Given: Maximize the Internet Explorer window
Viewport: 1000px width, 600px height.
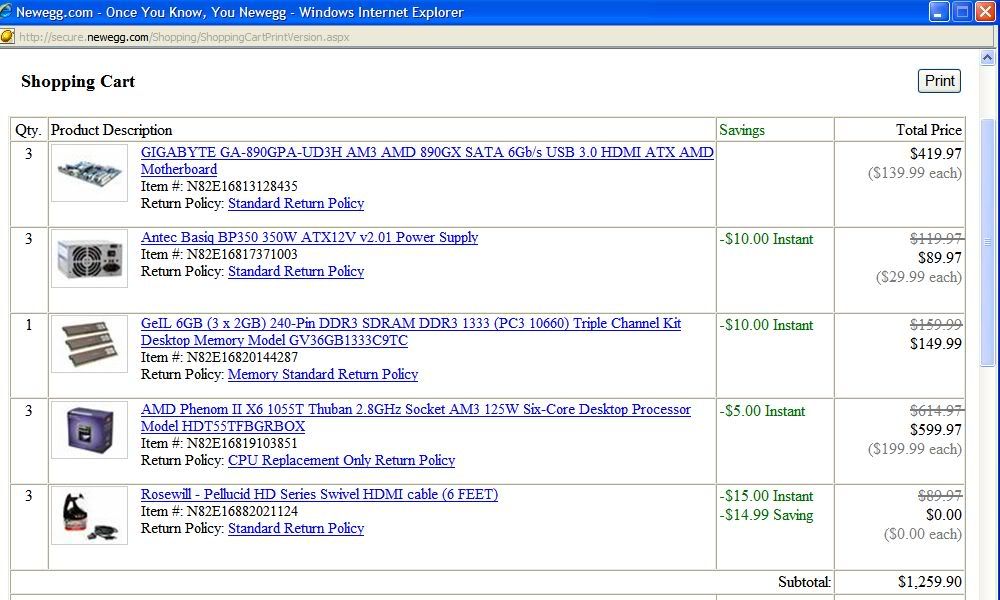Looking at the screenshot, I should pyautogui.click(x=962, y=12).
